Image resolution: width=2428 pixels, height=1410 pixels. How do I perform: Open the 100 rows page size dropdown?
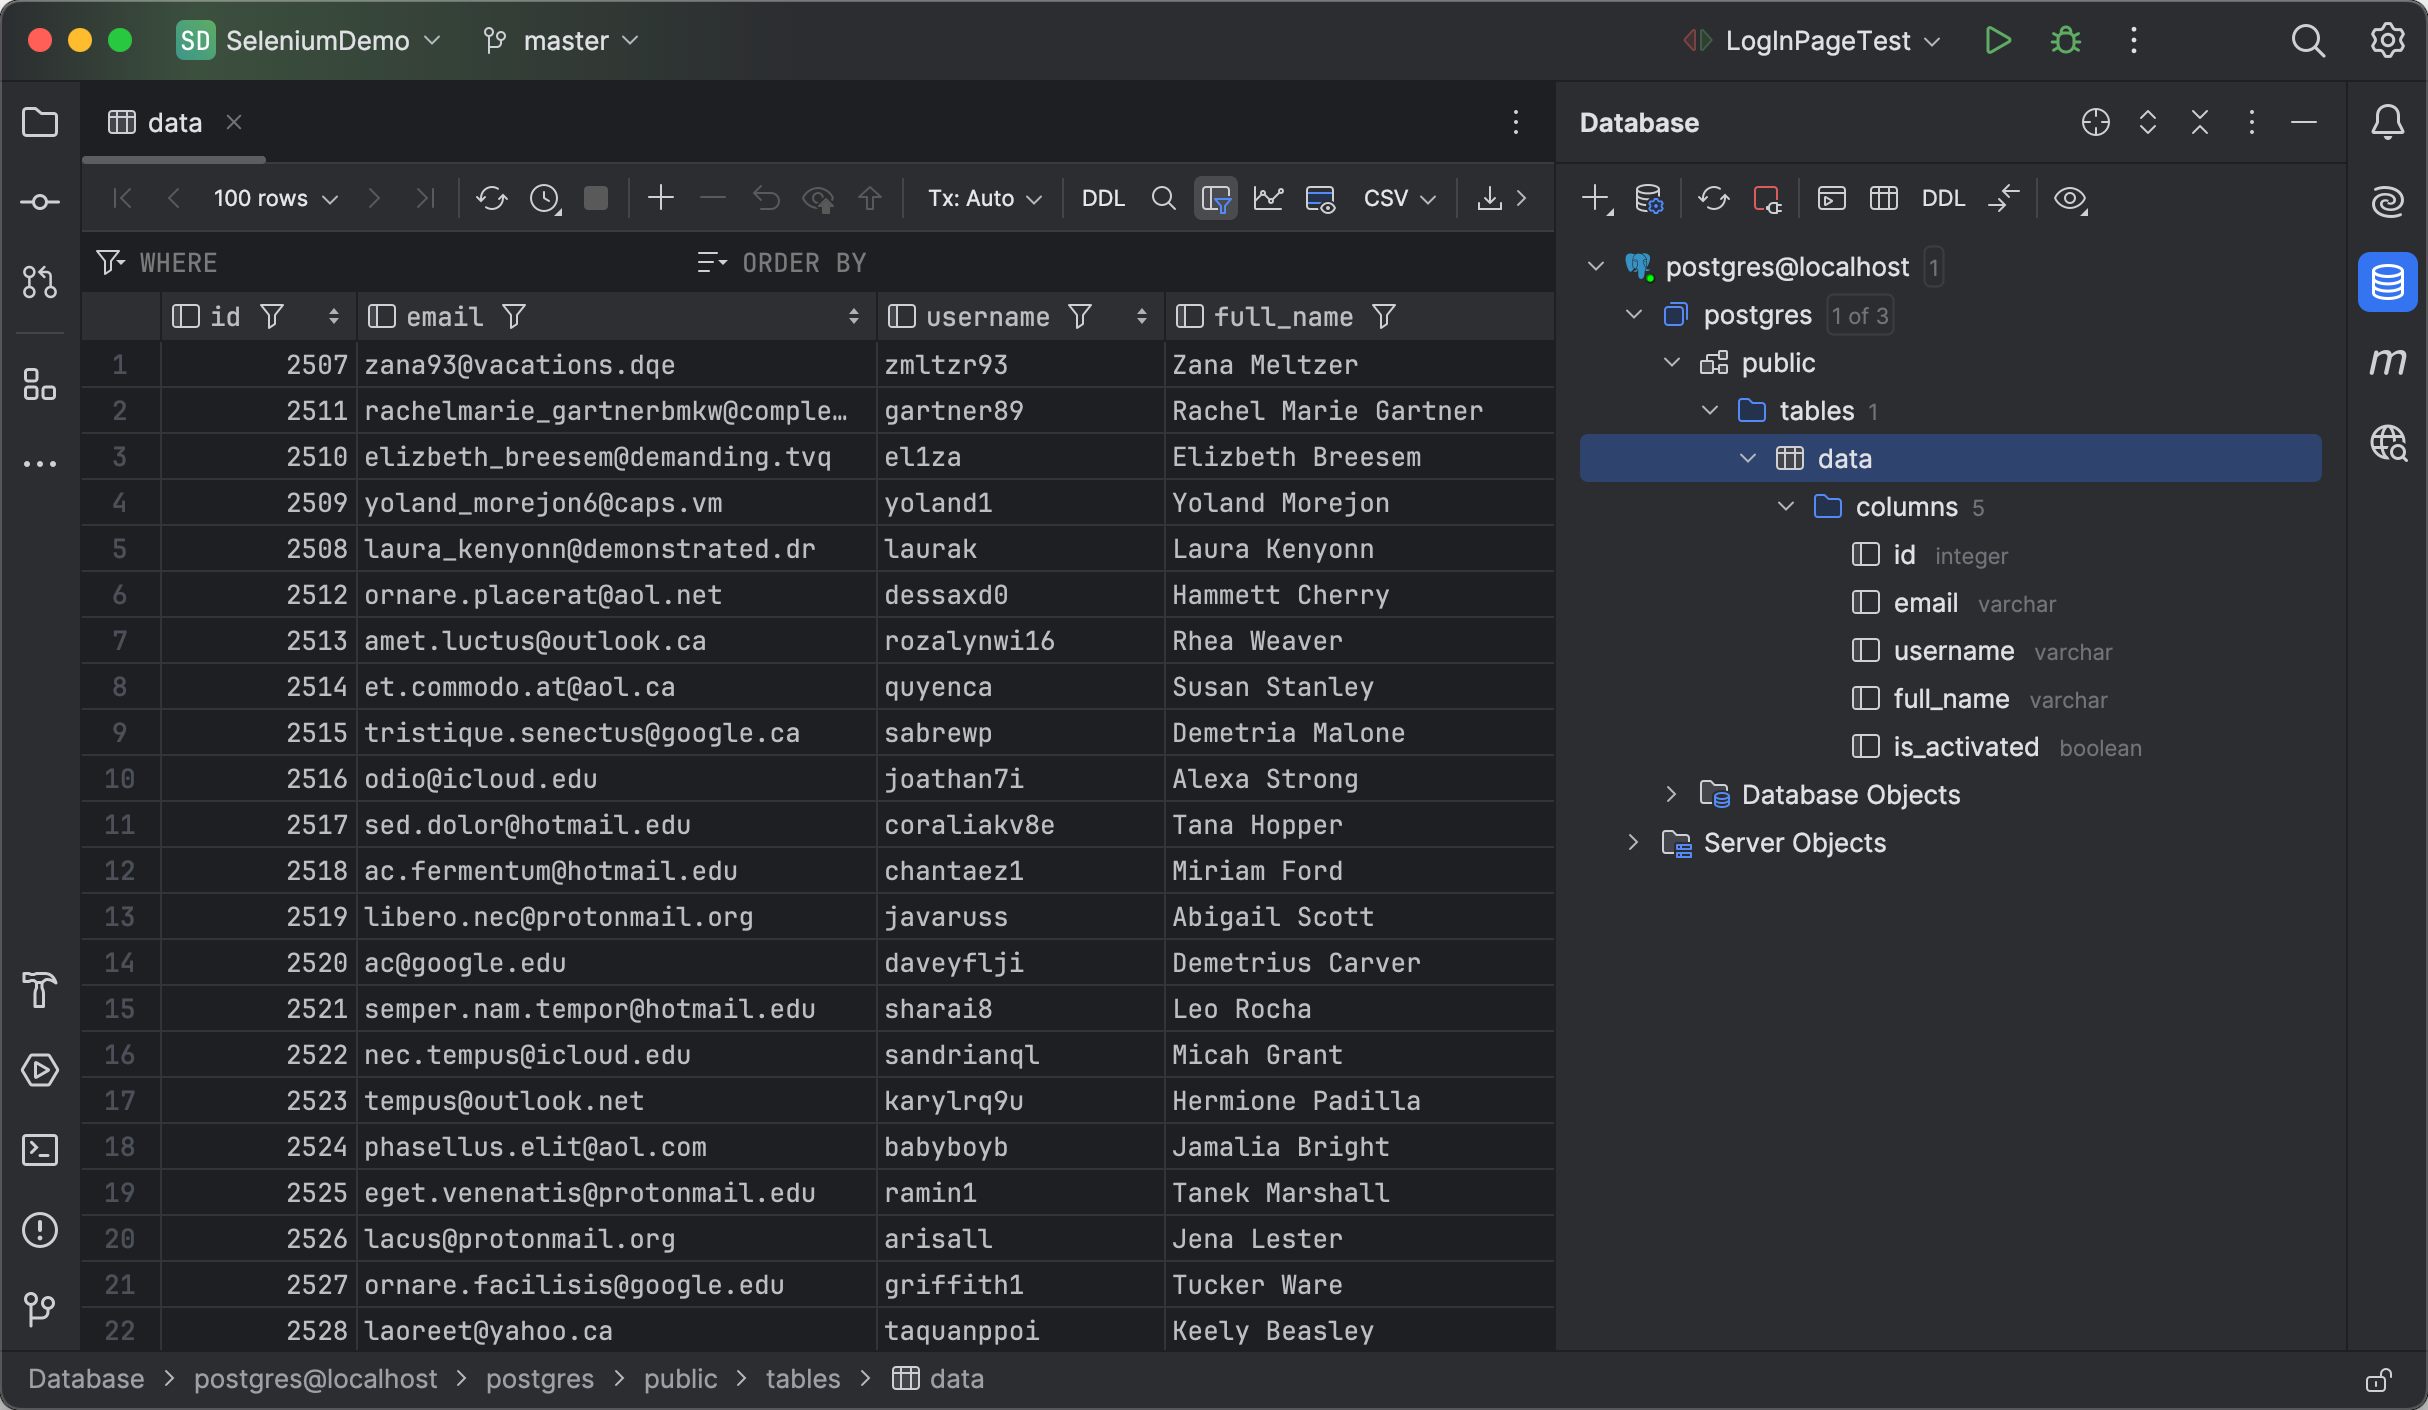pyautogui.click(x=276, y=198)
